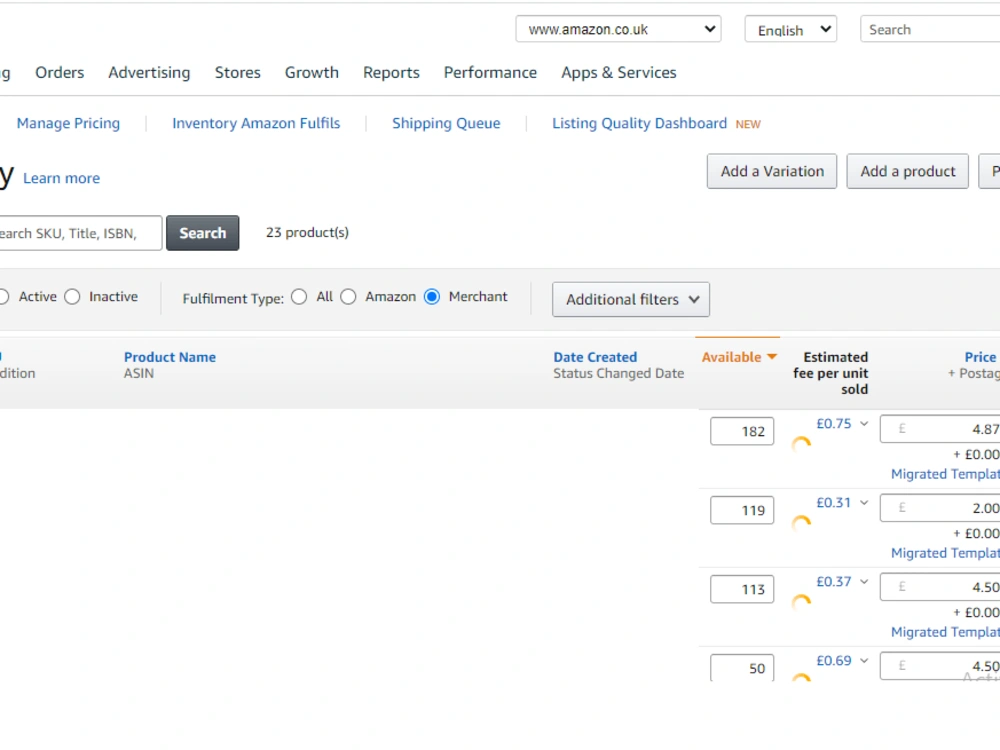Open the Reports menu
The width and height of the screenshot is (1000, 750).
391,73
